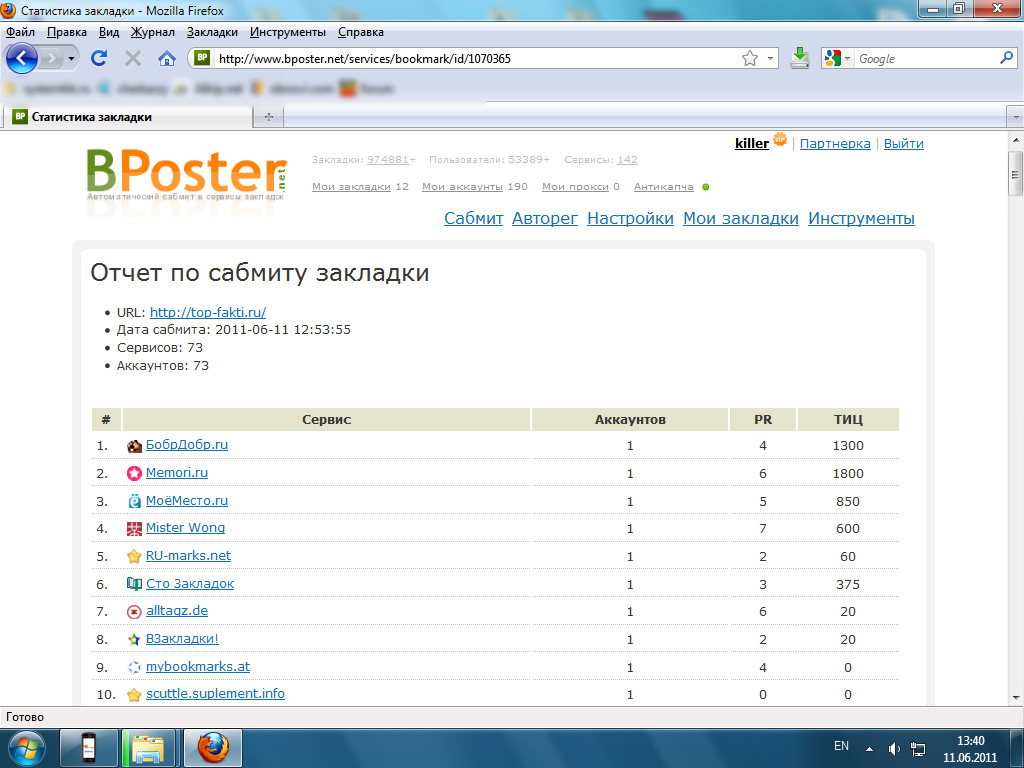Open the Memori.ru link
1024x768 pixels.
coord(176,473)
